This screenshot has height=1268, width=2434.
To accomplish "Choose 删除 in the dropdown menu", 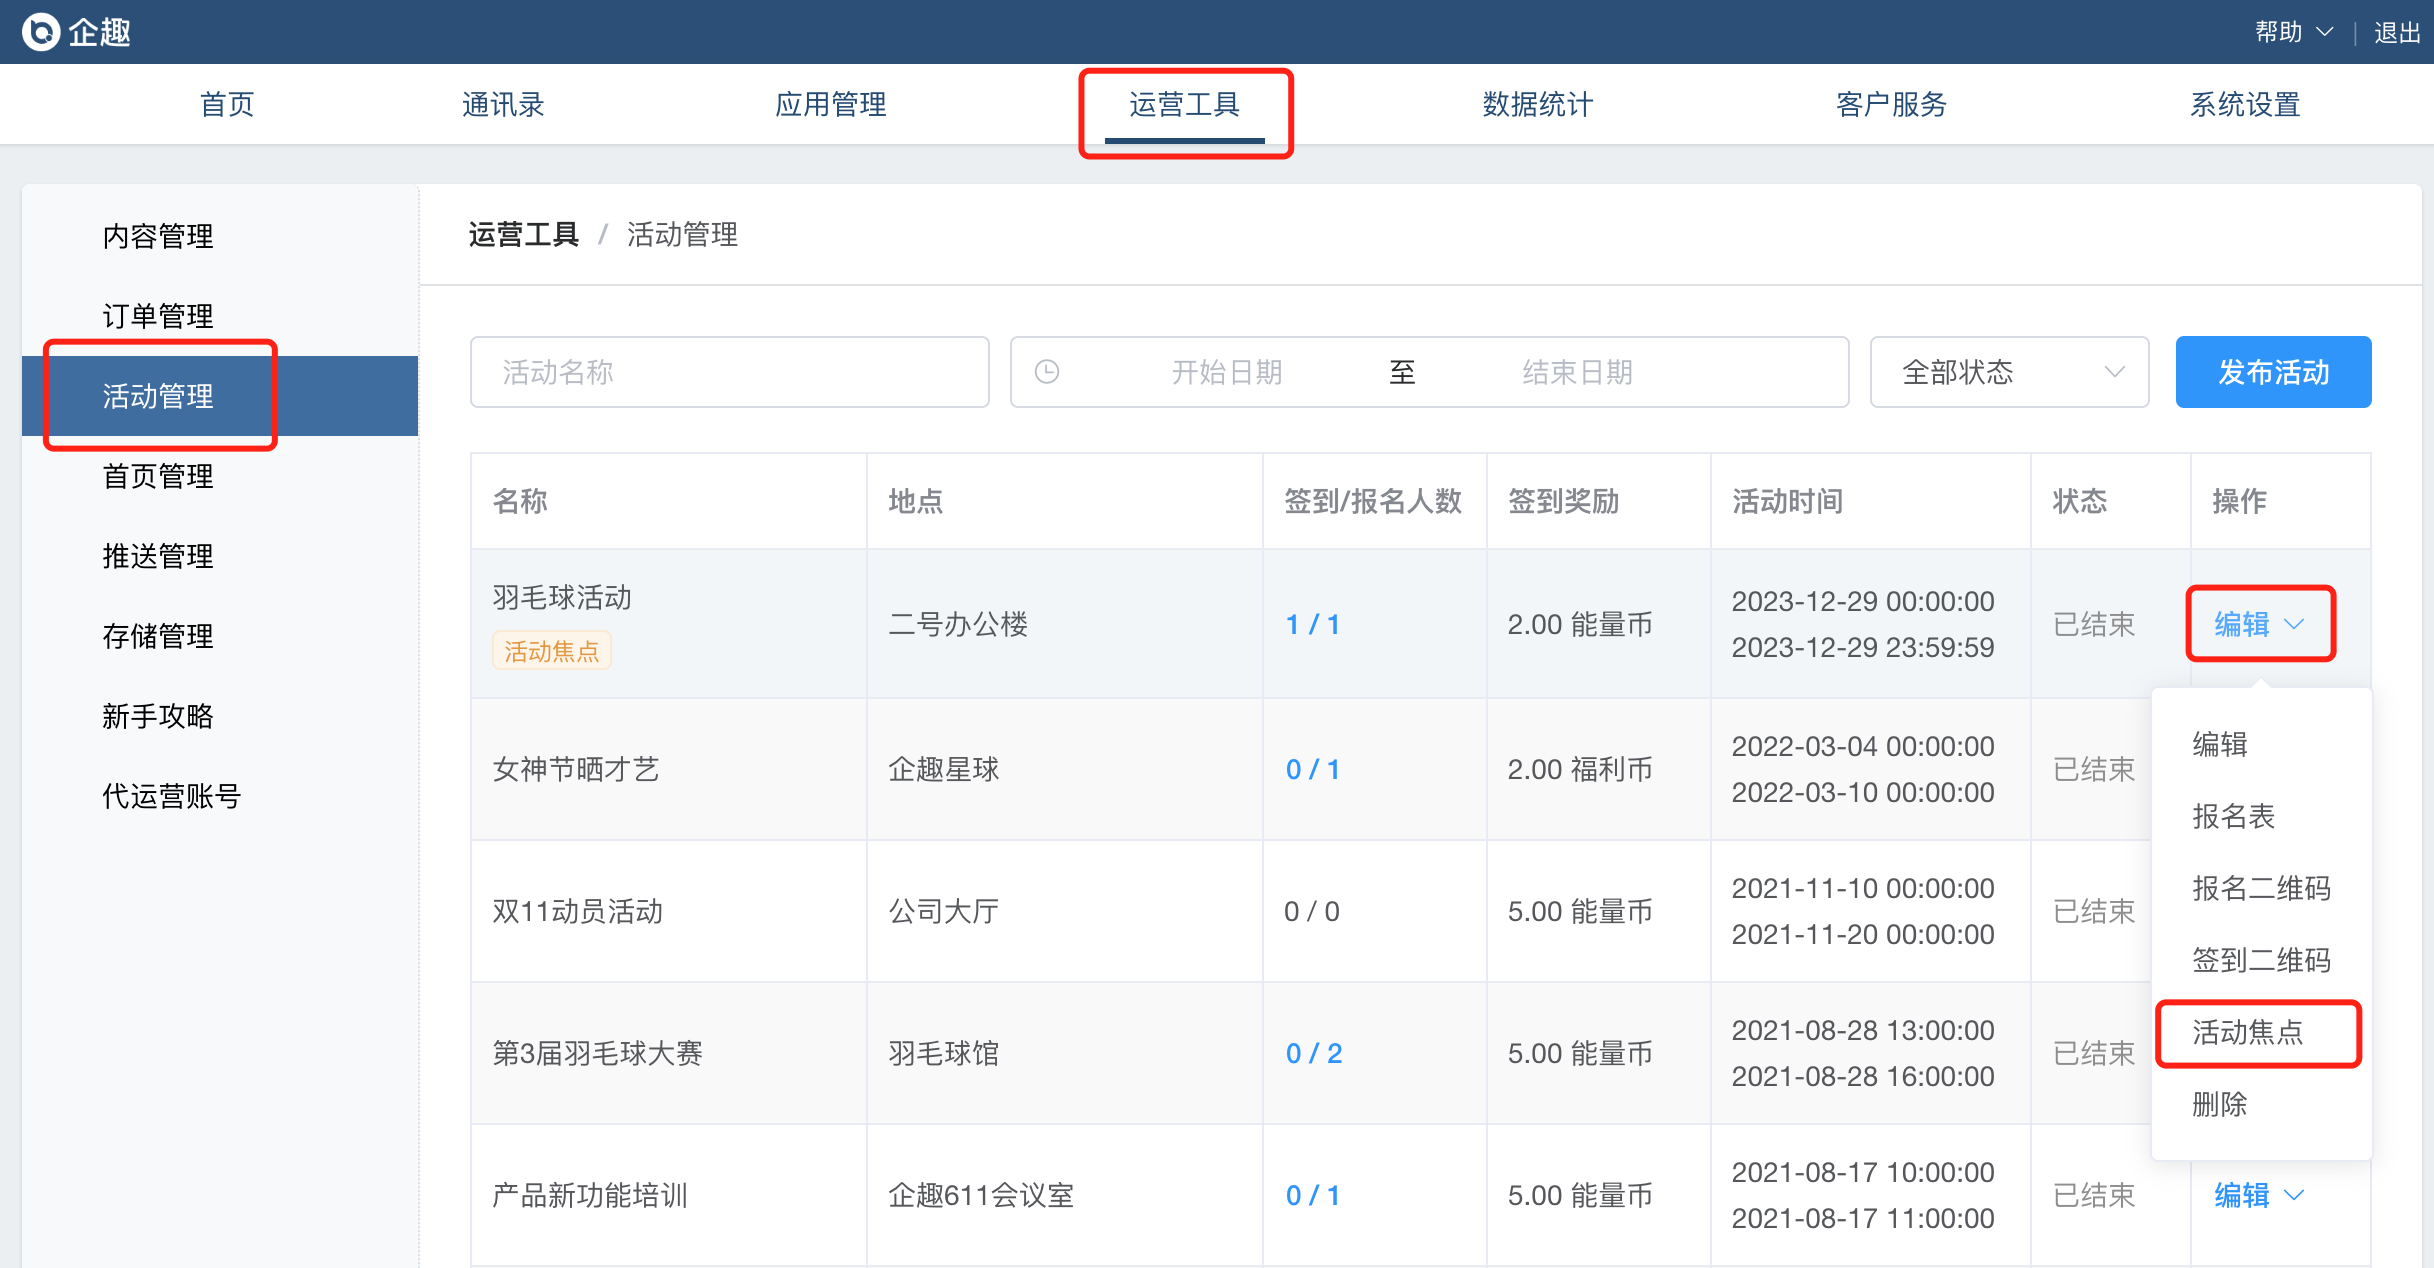I will 2219,1104.
